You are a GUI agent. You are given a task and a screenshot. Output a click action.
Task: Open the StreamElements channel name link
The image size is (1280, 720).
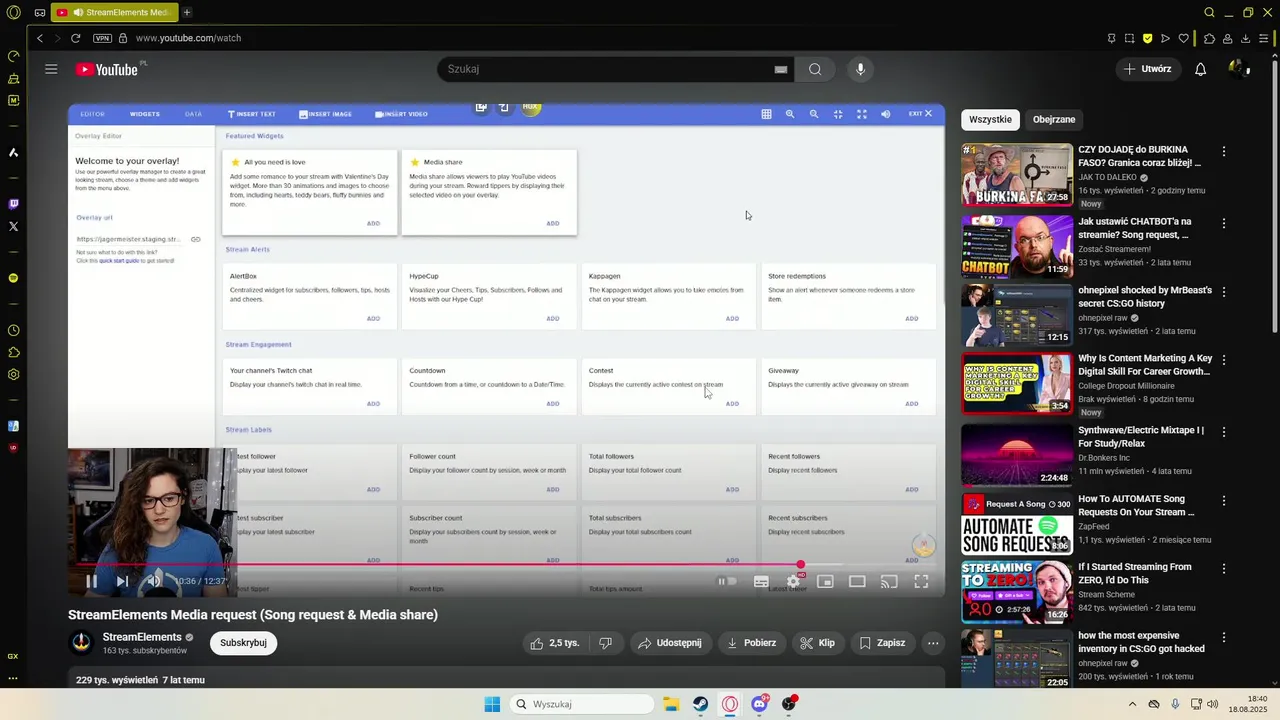click(x=142, y=637)
